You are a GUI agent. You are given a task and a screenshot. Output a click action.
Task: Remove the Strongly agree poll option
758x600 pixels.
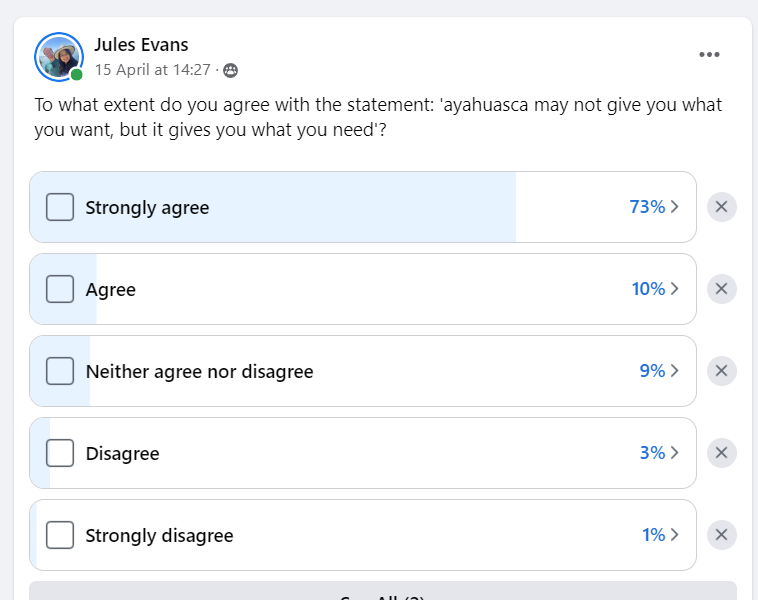point(721,207)
